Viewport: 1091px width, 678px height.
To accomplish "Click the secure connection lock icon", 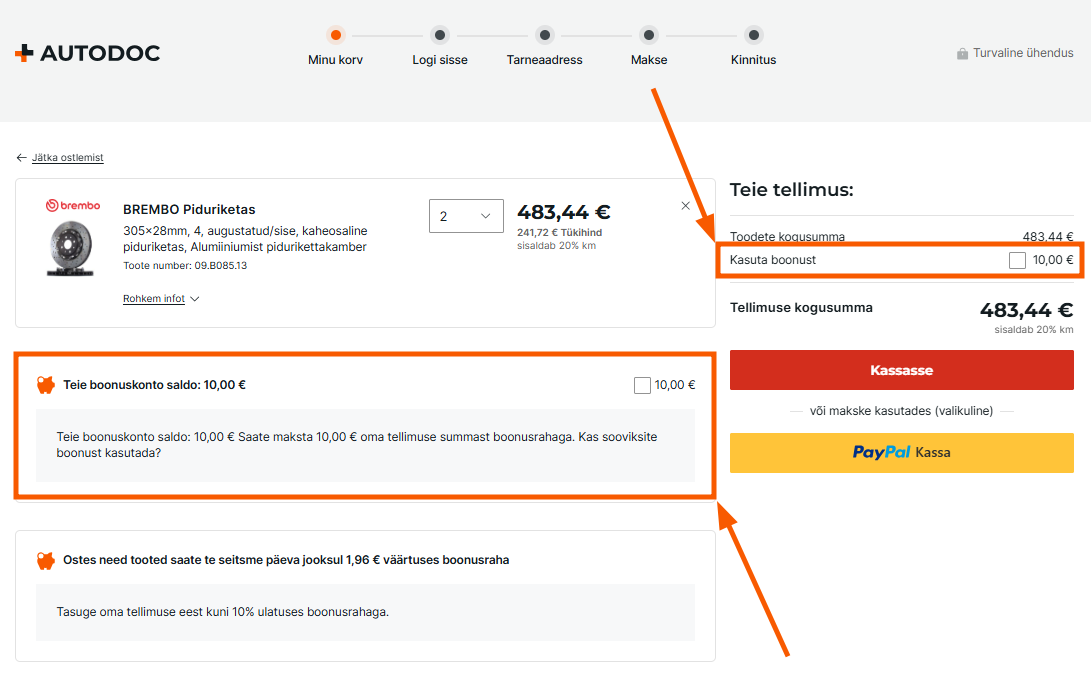I will [x=962, y=54].
